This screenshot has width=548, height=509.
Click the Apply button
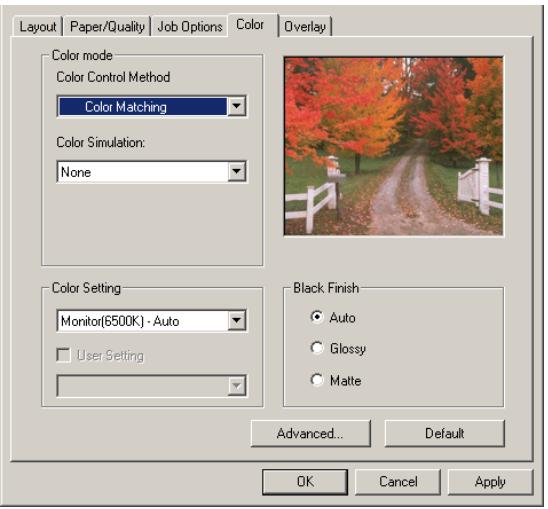[490, 482]
